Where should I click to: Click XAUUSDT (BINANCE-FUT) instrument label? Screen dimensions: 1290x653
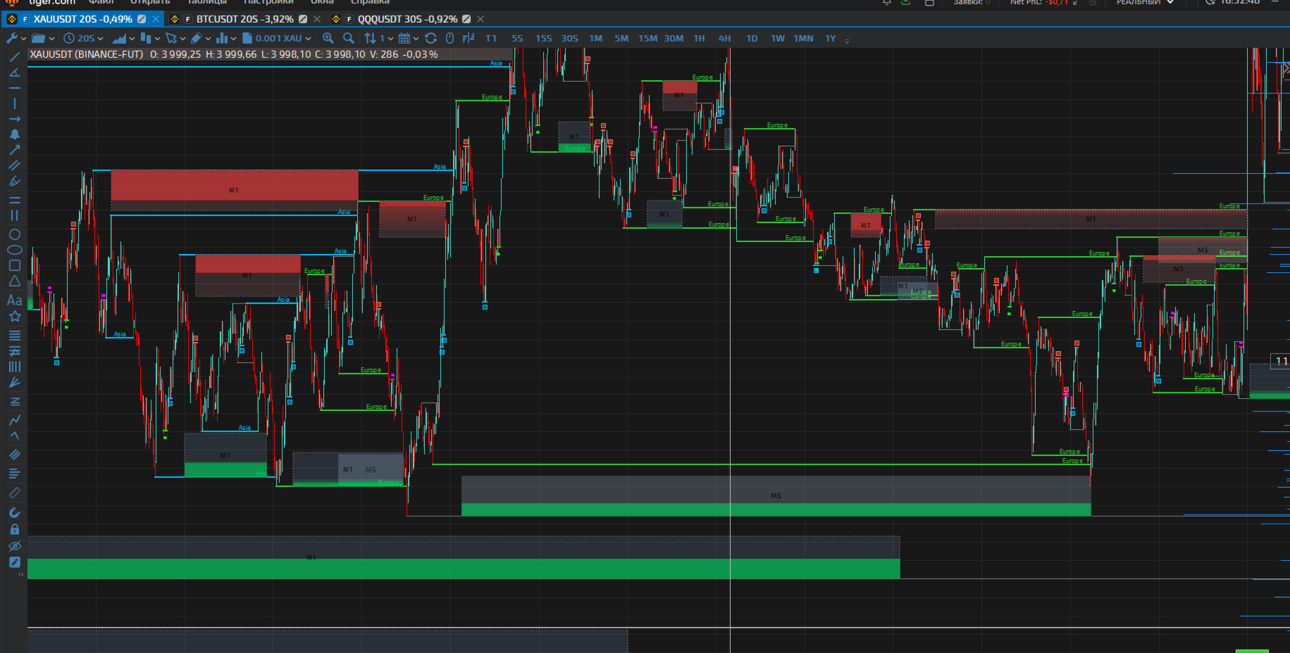coord(86,54)
